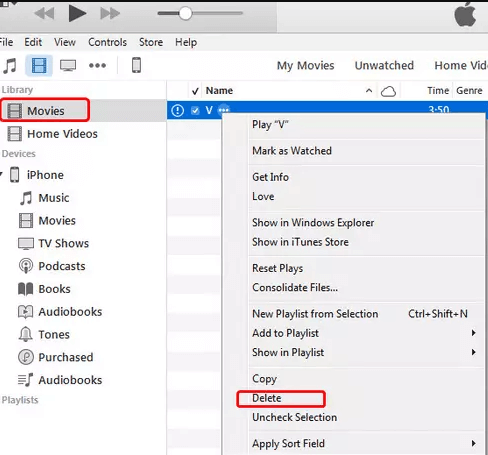Open the three-dots More media menu

[x=97, y=65]
